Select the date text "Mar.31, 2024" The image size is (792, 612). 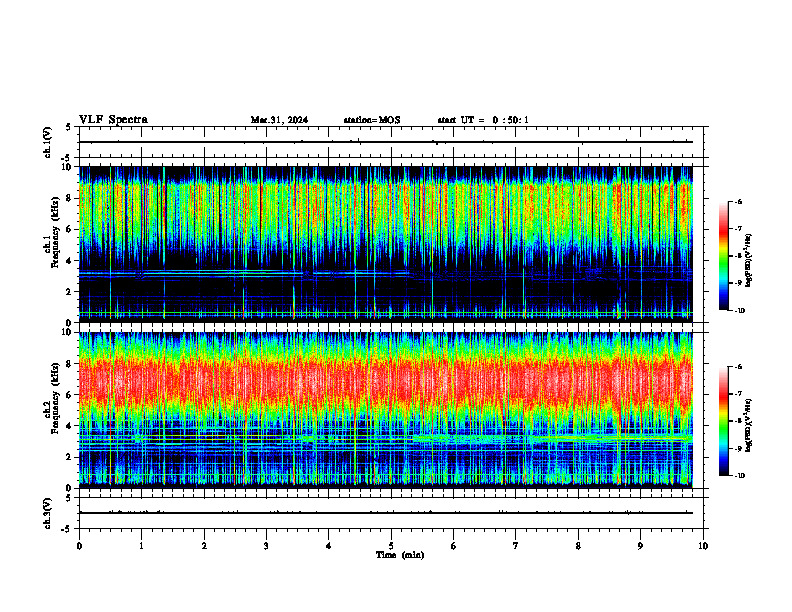tap(279, 120)
